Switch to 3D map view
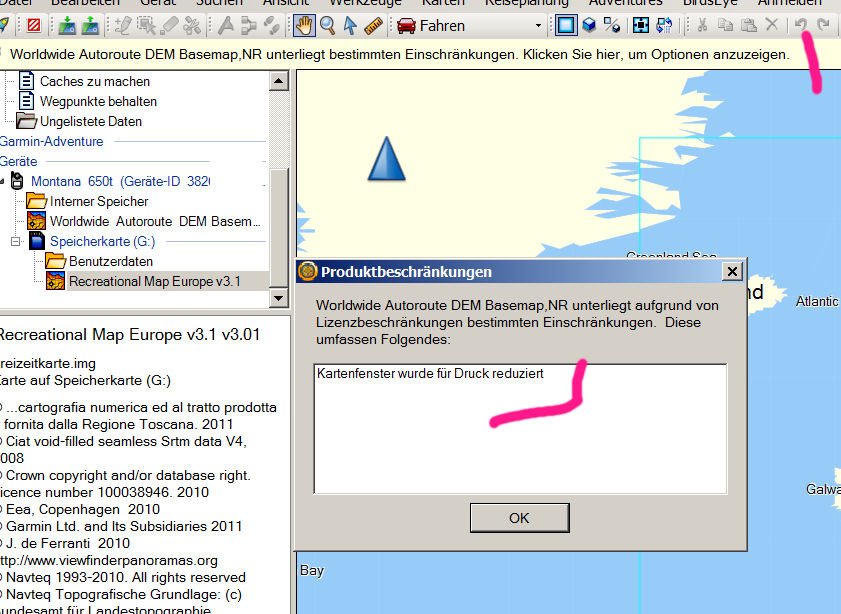841x614 pixels. click(x=590, y=26)
